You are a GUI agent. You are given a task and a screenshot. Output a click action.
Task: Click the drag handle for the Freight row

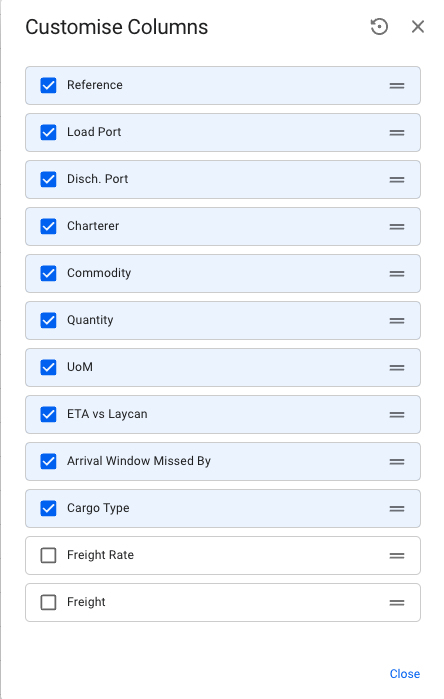[397, 603]
